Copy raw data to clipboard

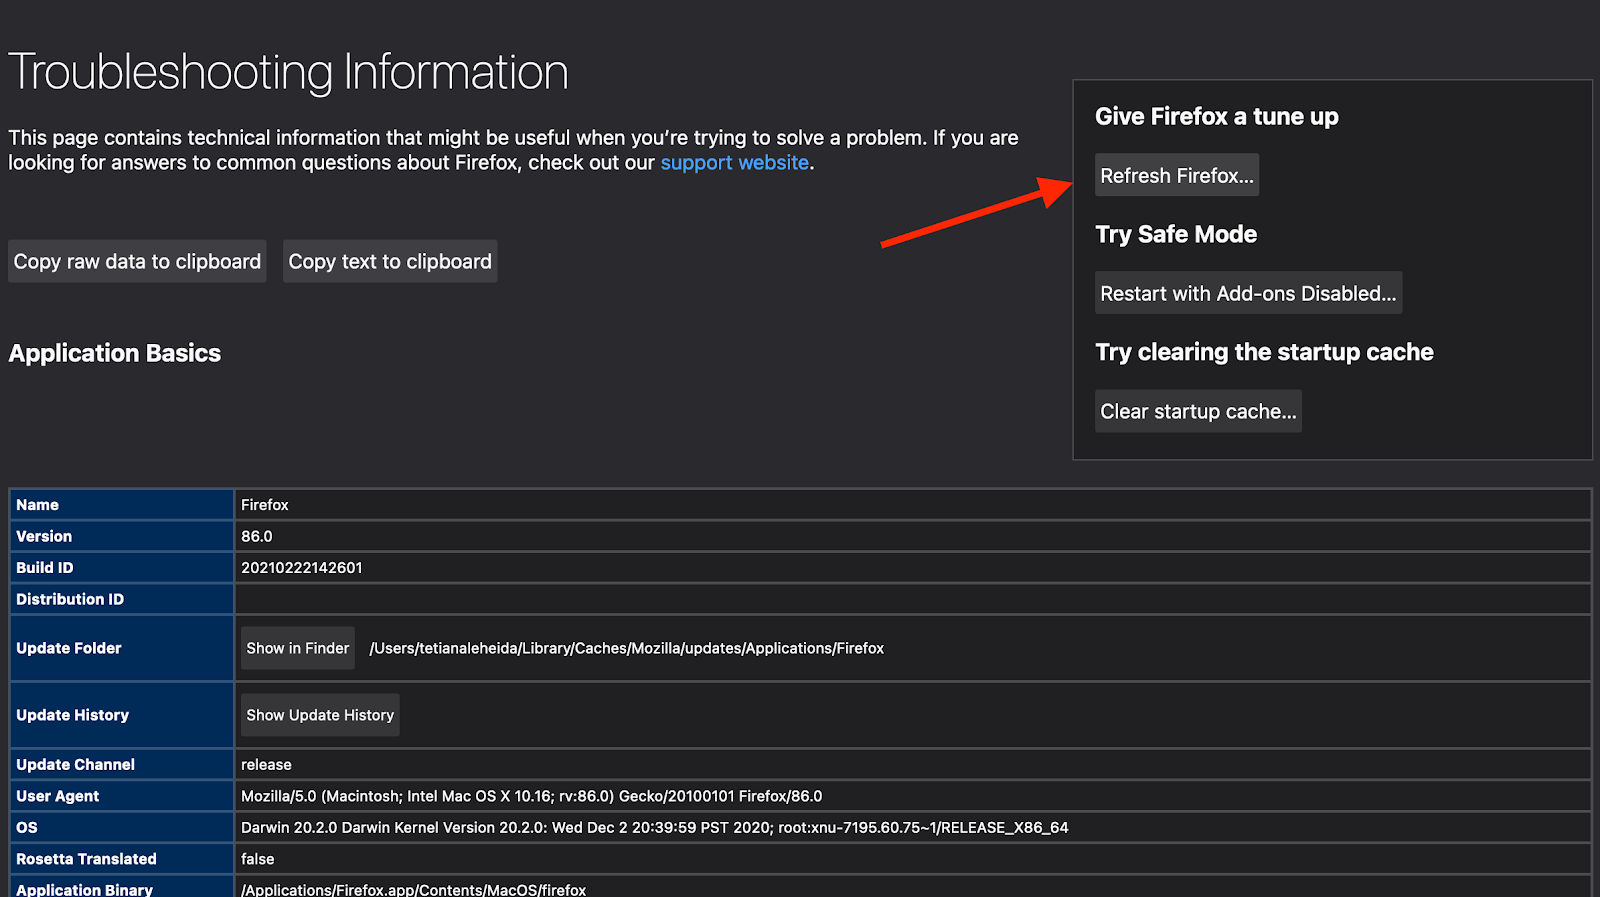coord(137,261)
